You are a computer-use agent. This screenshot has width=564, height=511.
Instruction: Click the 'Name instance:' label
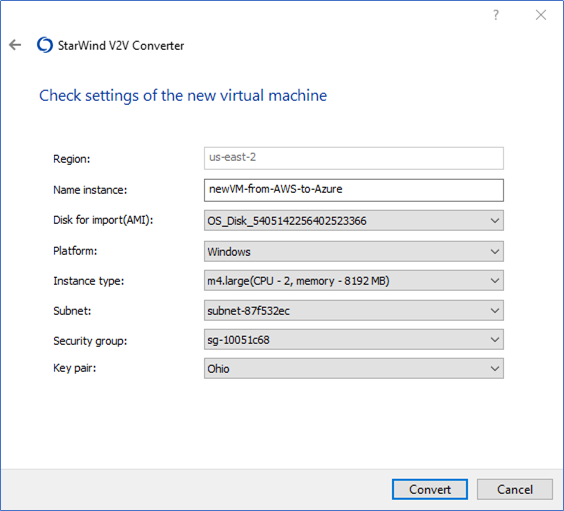(x=90, y=190)
